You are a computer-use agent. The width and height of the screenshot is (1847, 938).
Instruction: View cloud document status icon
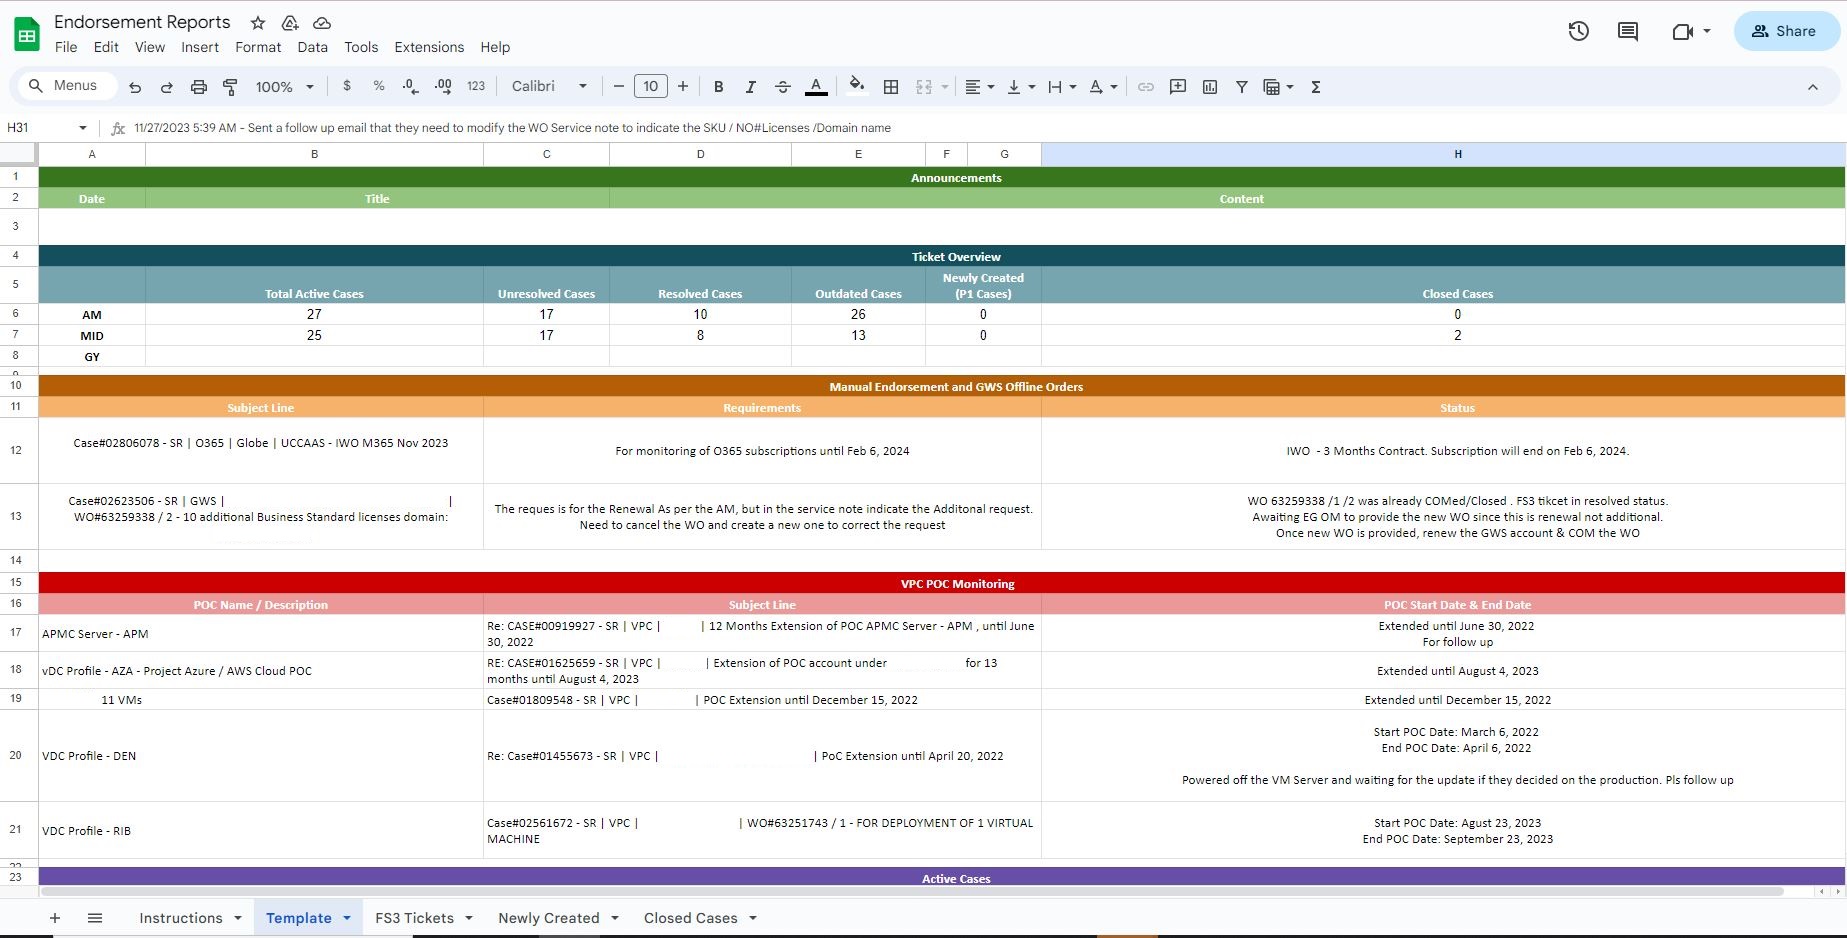(322, 22)
